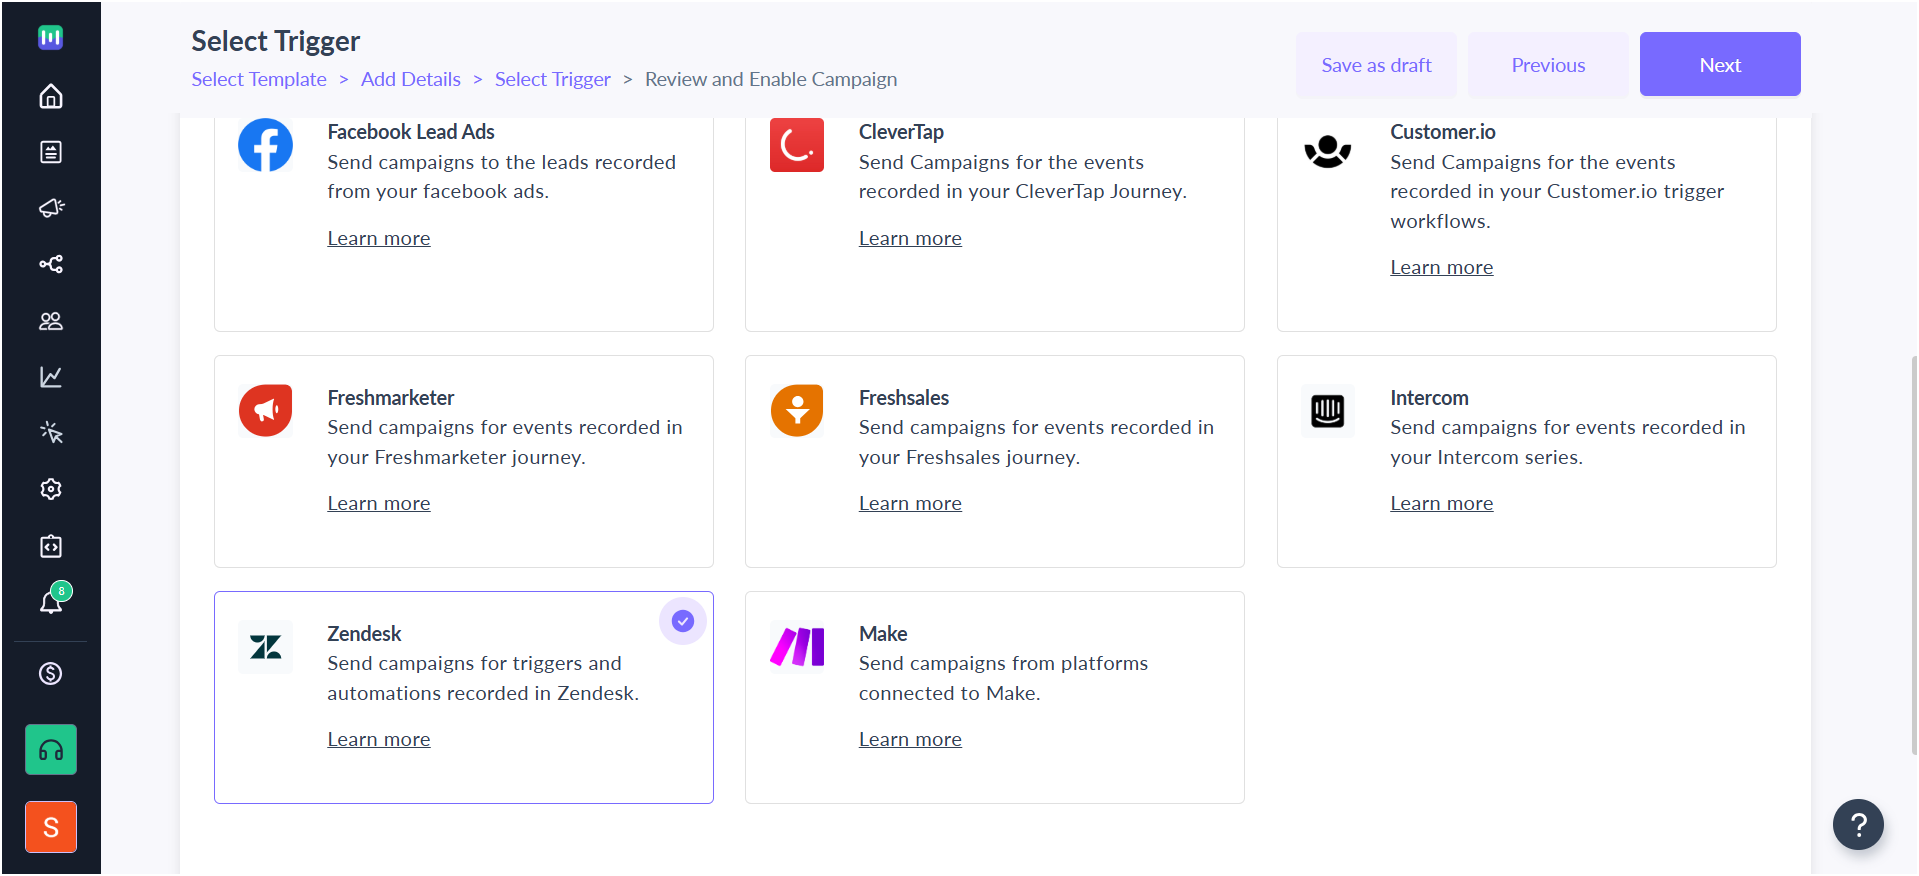
Task: Click the Freshsales card title
Action: point(904,398)
